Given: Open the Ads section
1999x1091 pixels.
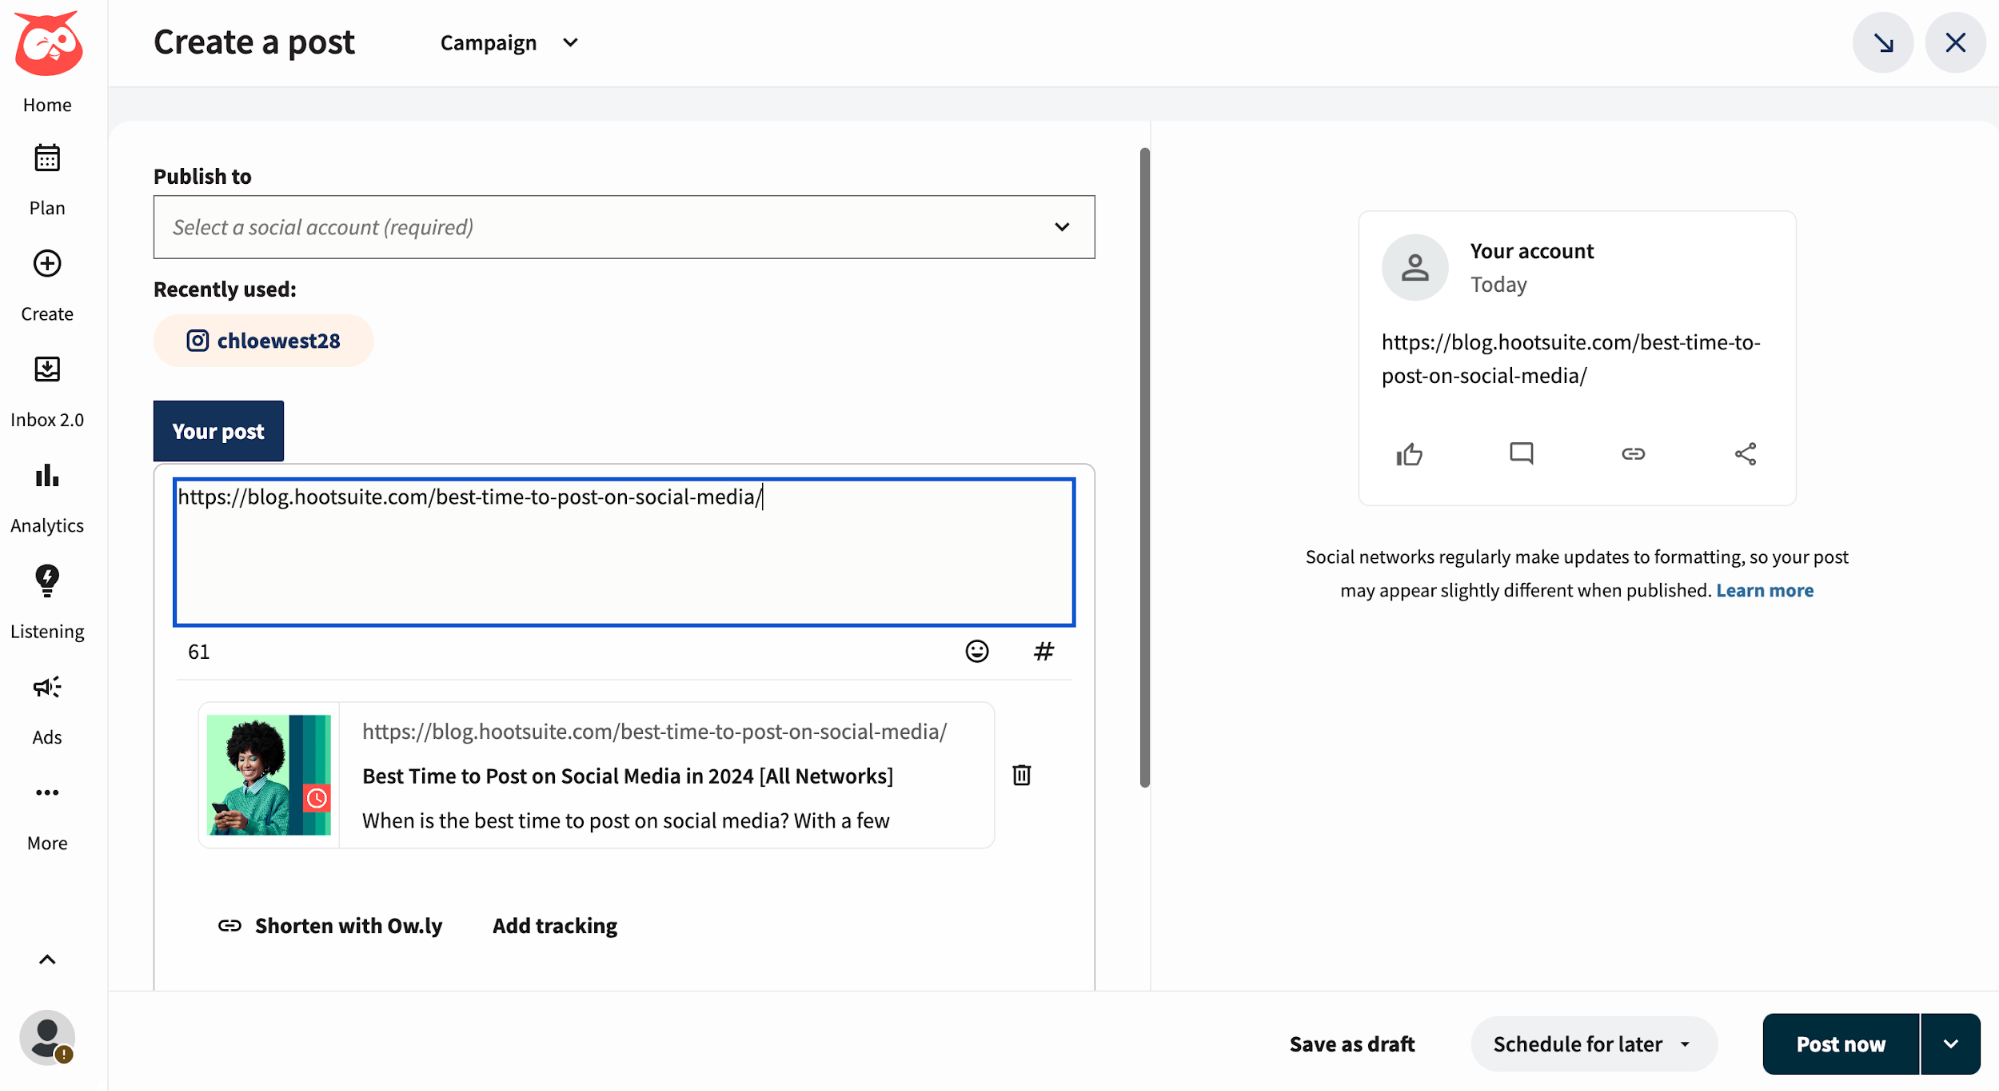Looking at the screenshot, I should [46, 687].
